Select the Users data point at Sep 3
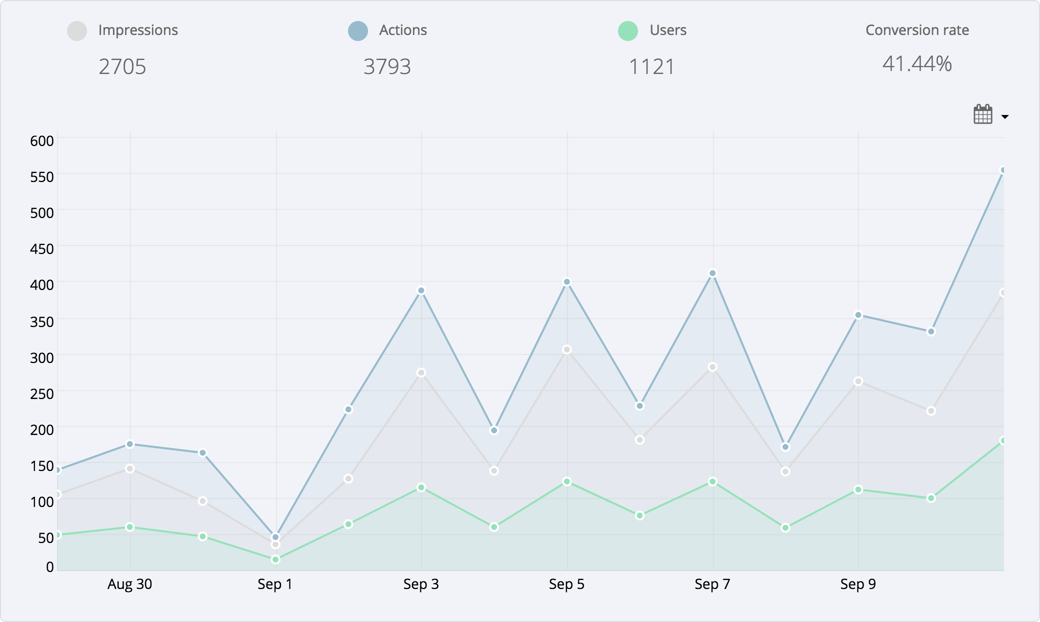Screen dimensions: 1040x622 pyautogui.click(x=421, y=488)
